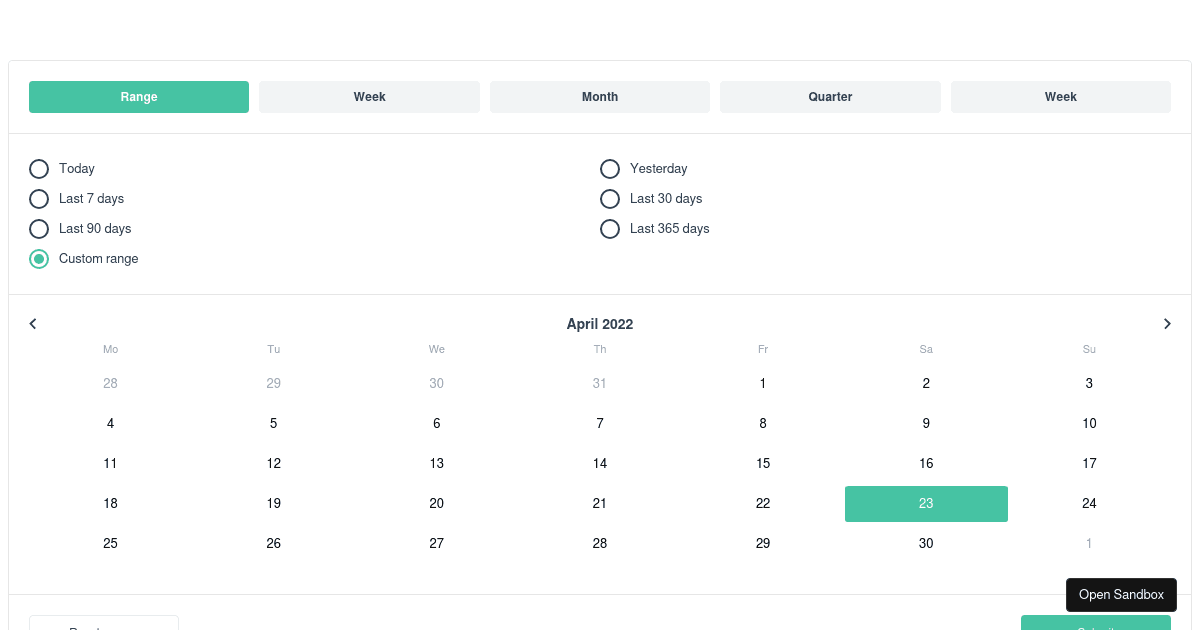
Task: Switch to the Month tab
Action: pyautogui.click(x=600, y=96)
